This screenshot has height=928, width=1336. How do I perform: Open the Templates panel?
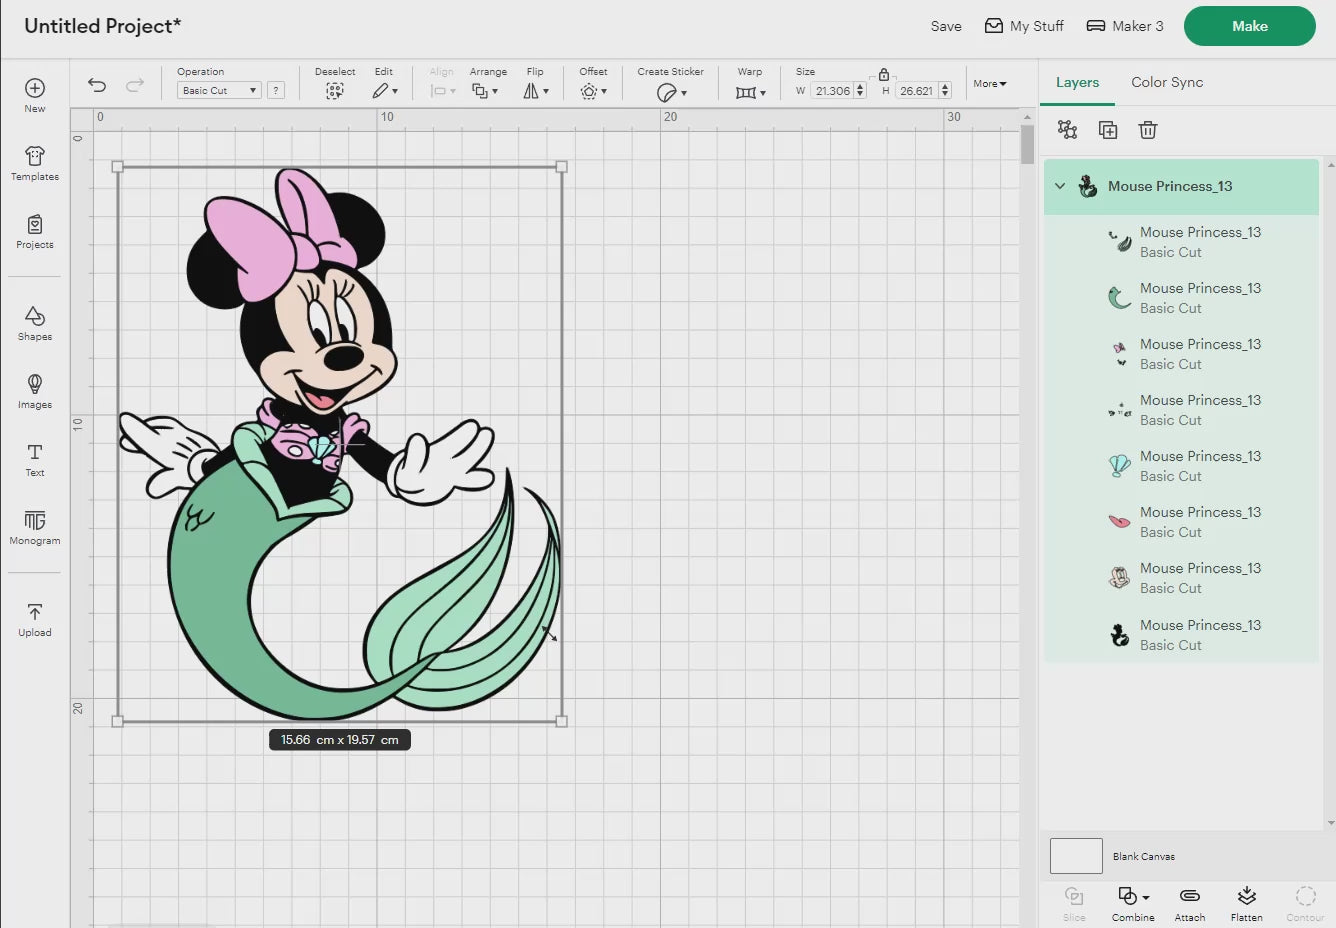tap(35, 163)
